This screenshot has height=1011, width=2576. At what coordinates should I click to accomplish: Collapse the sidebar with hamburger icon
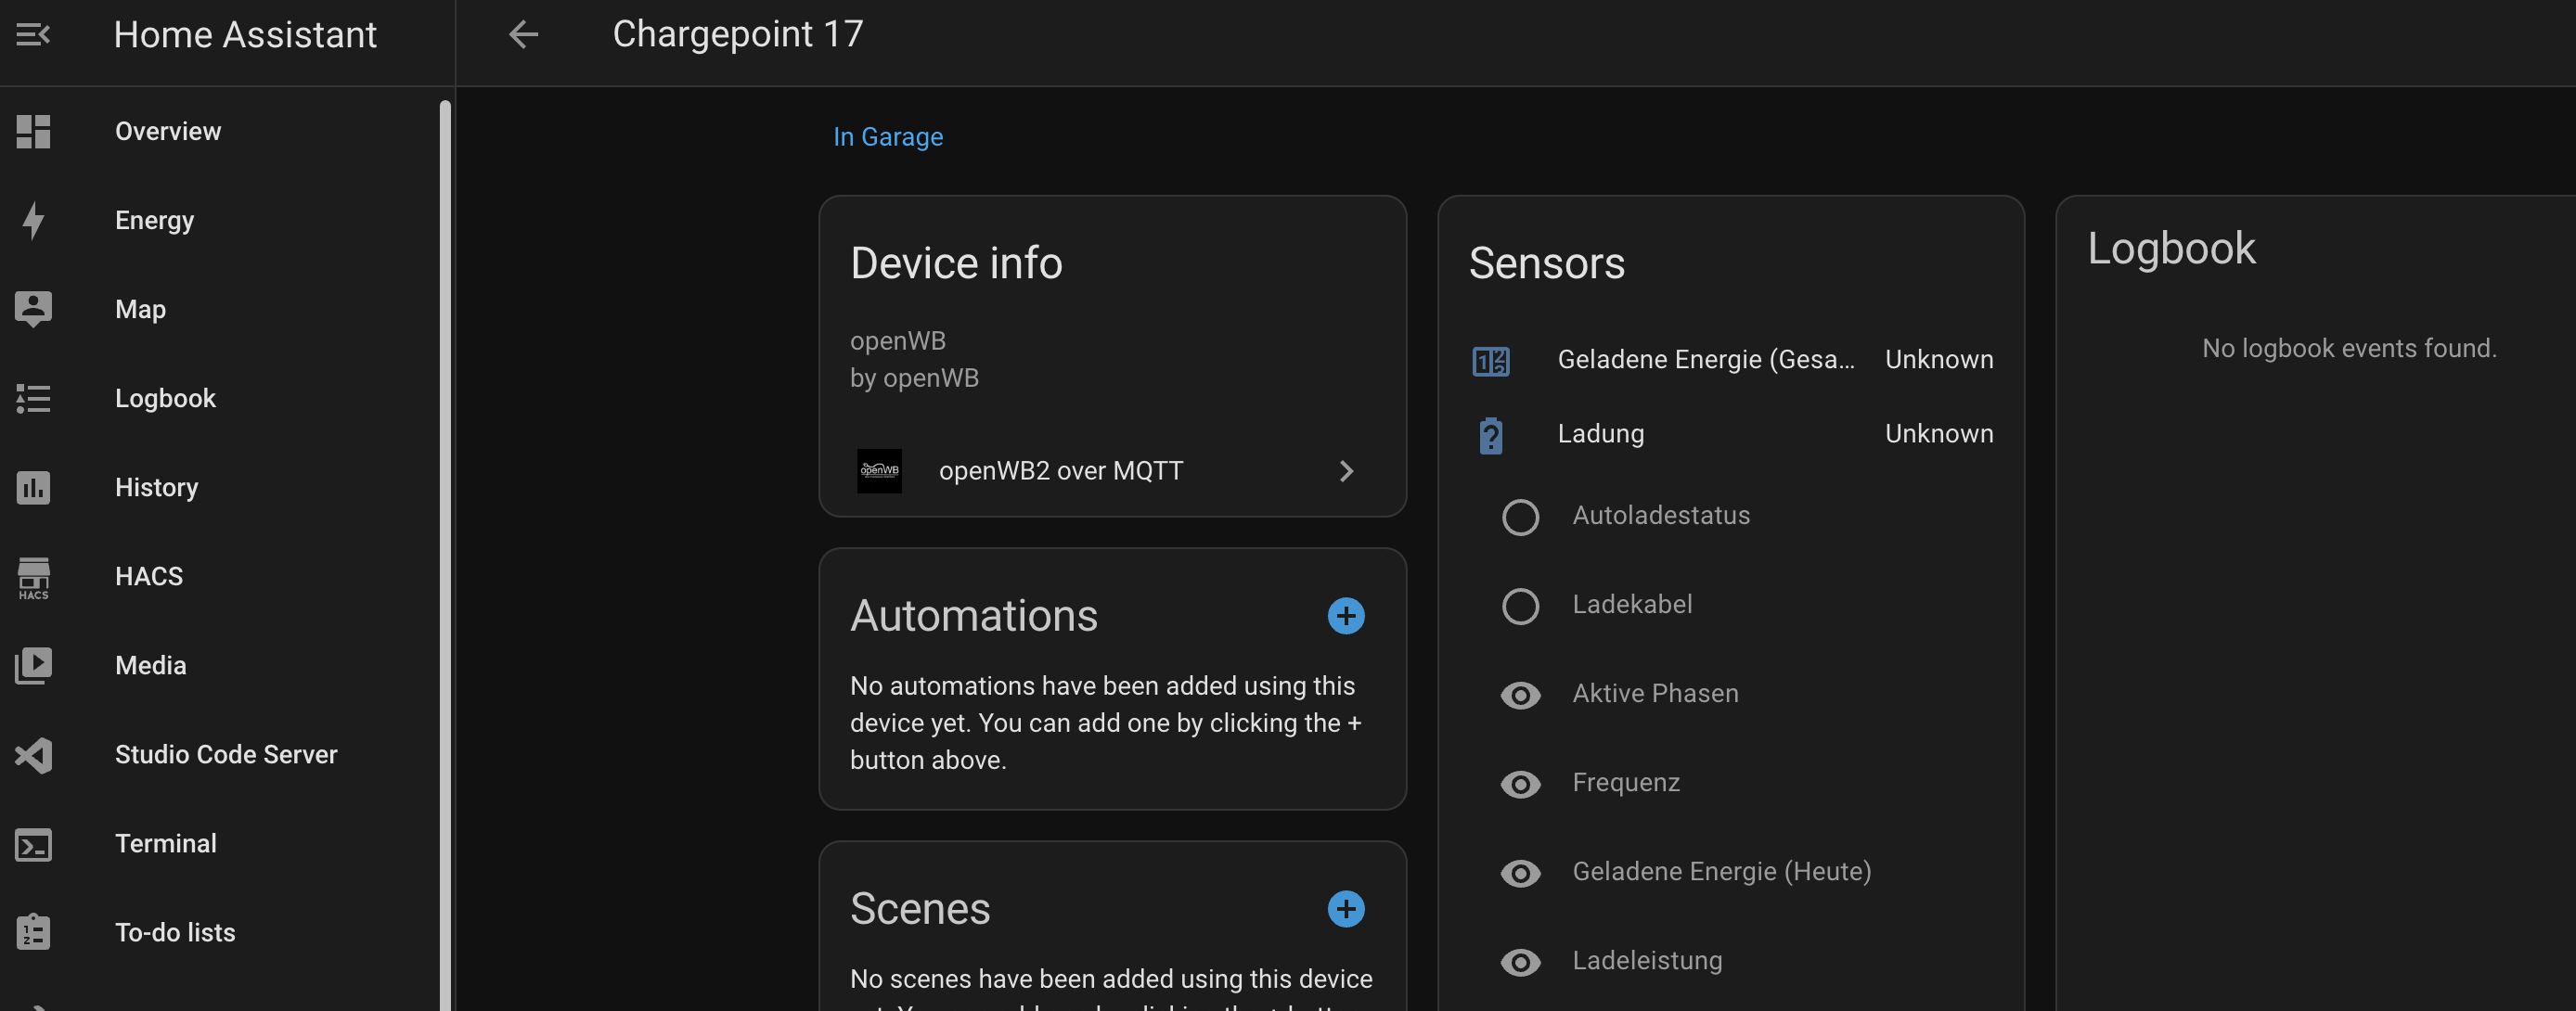tap(33, 35)
